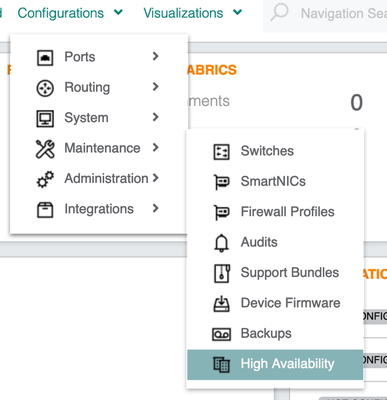Screen dimensions: 387x400
Task: Click the Administration gears icon
Action: tap(45, 179)
